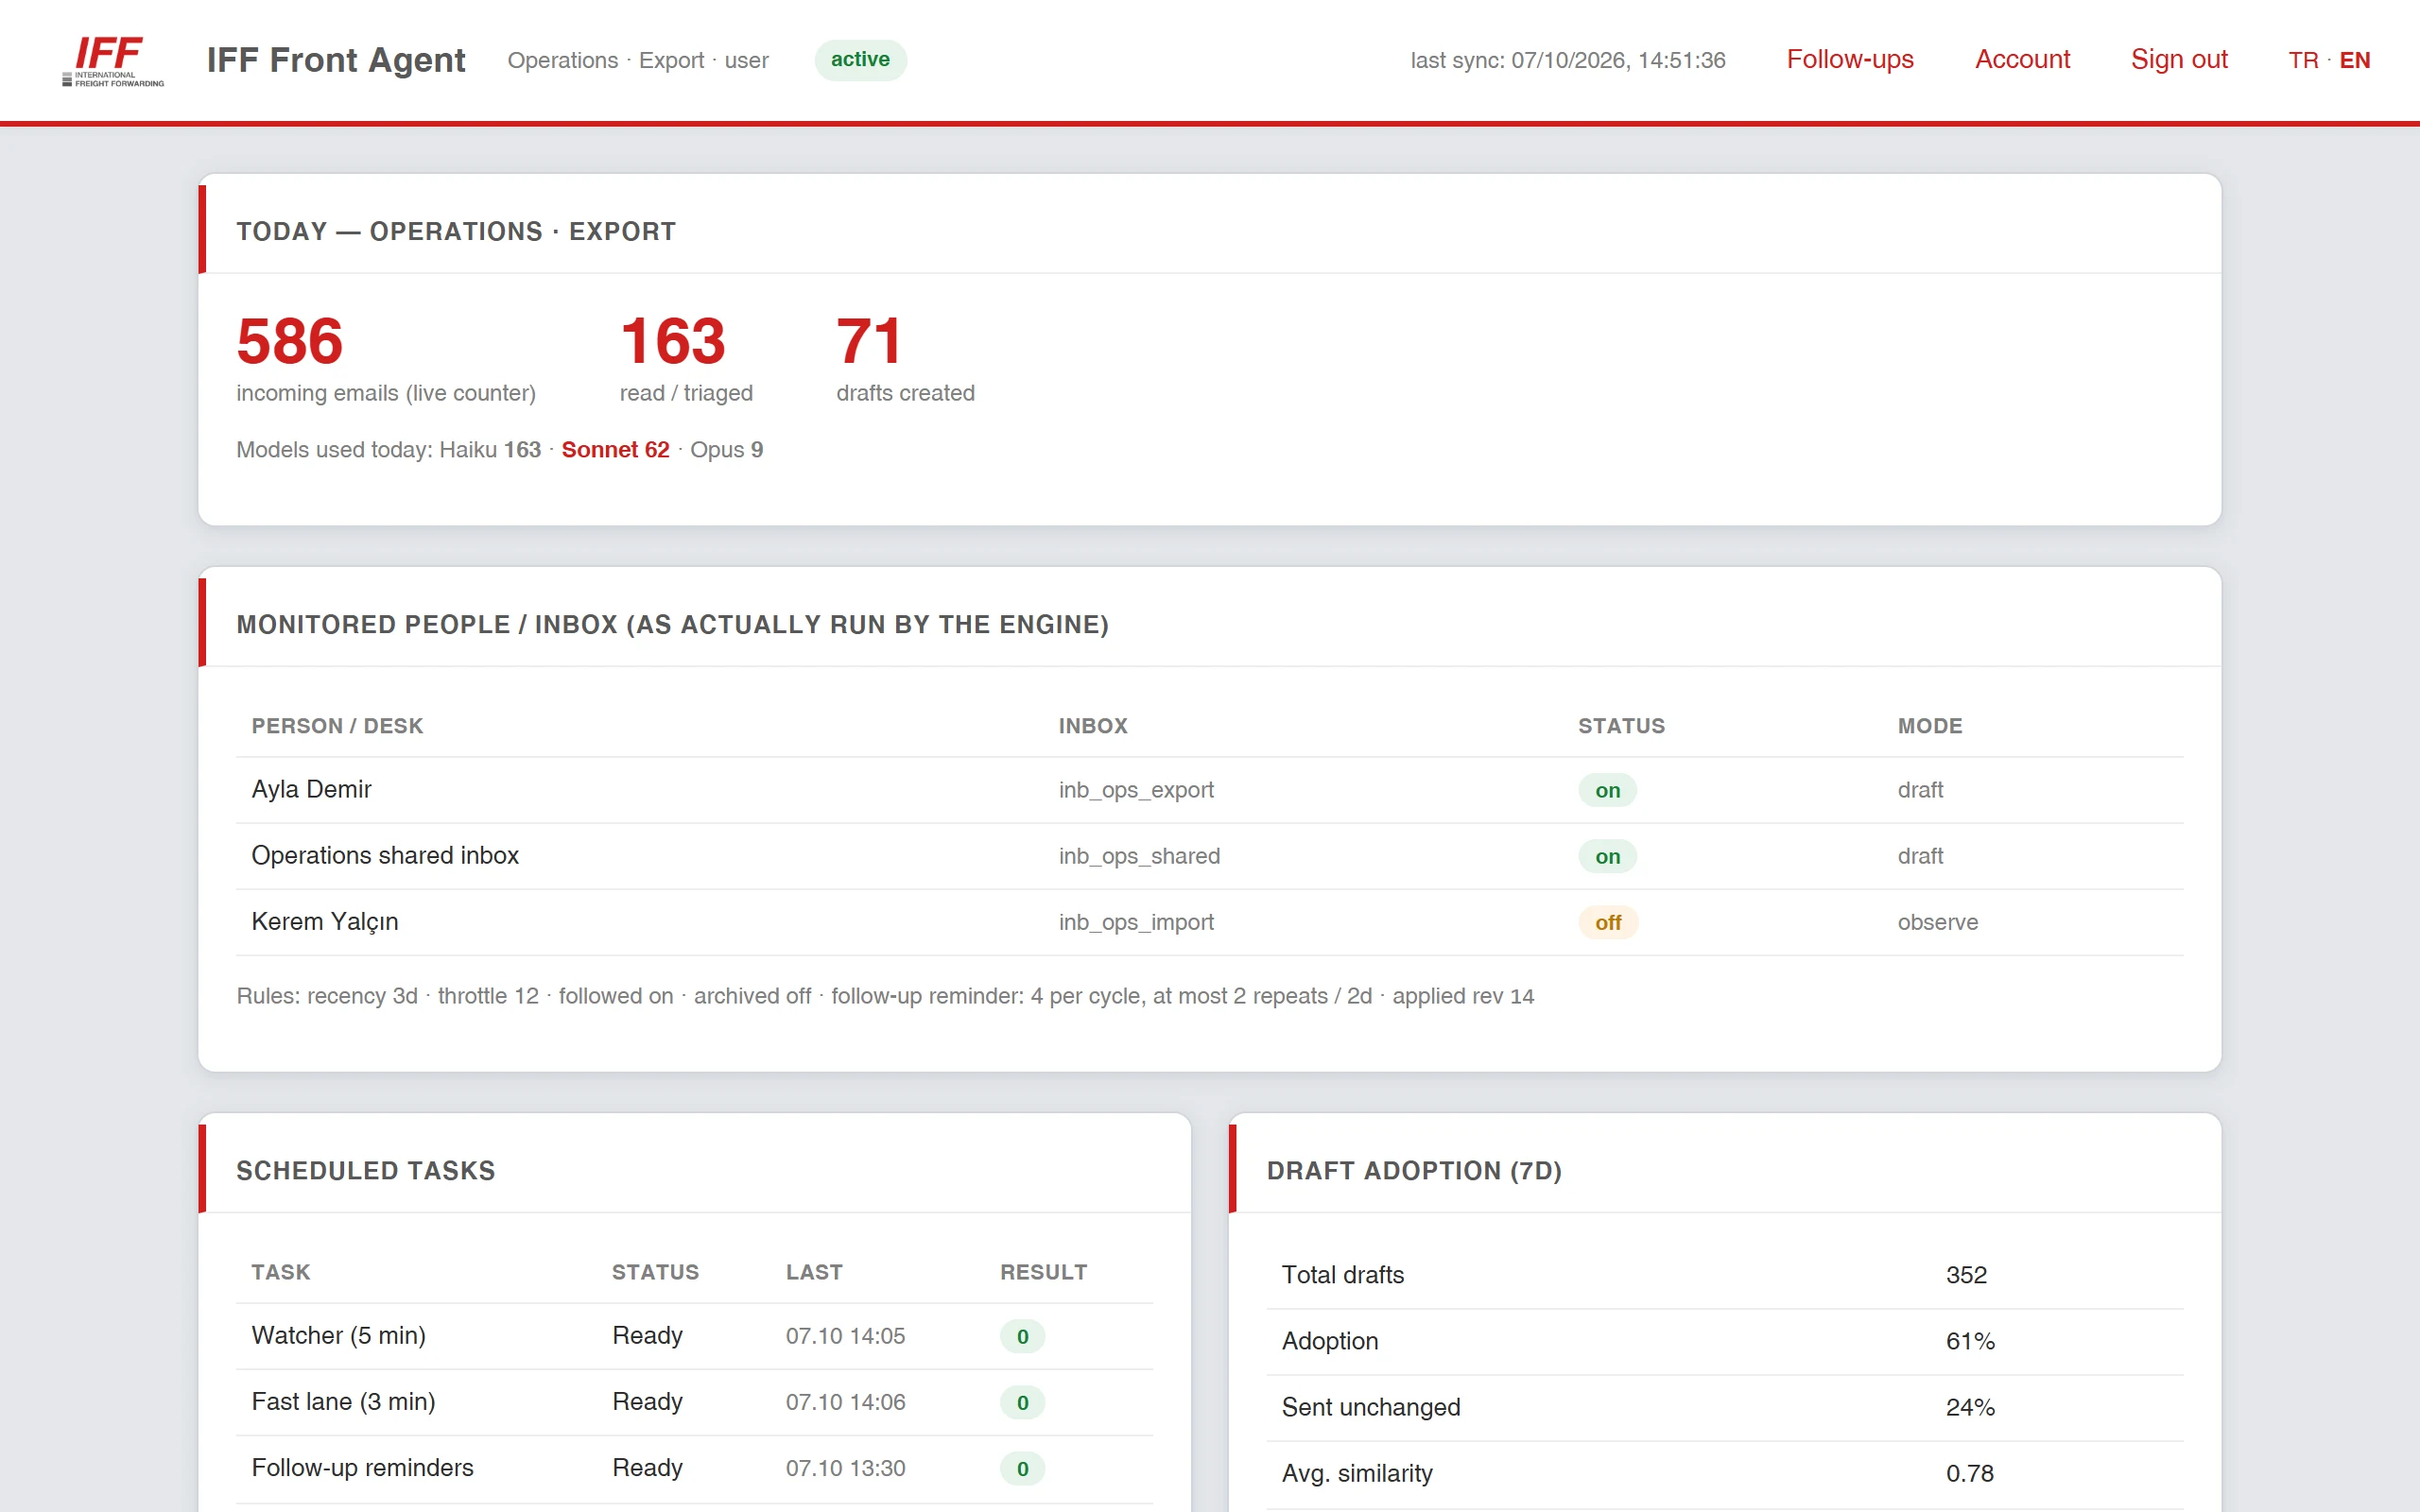This screenshot has width=2420, height=1512.
Task: Click the Ready status for Fast lane task
Action: coord(647,1401)
